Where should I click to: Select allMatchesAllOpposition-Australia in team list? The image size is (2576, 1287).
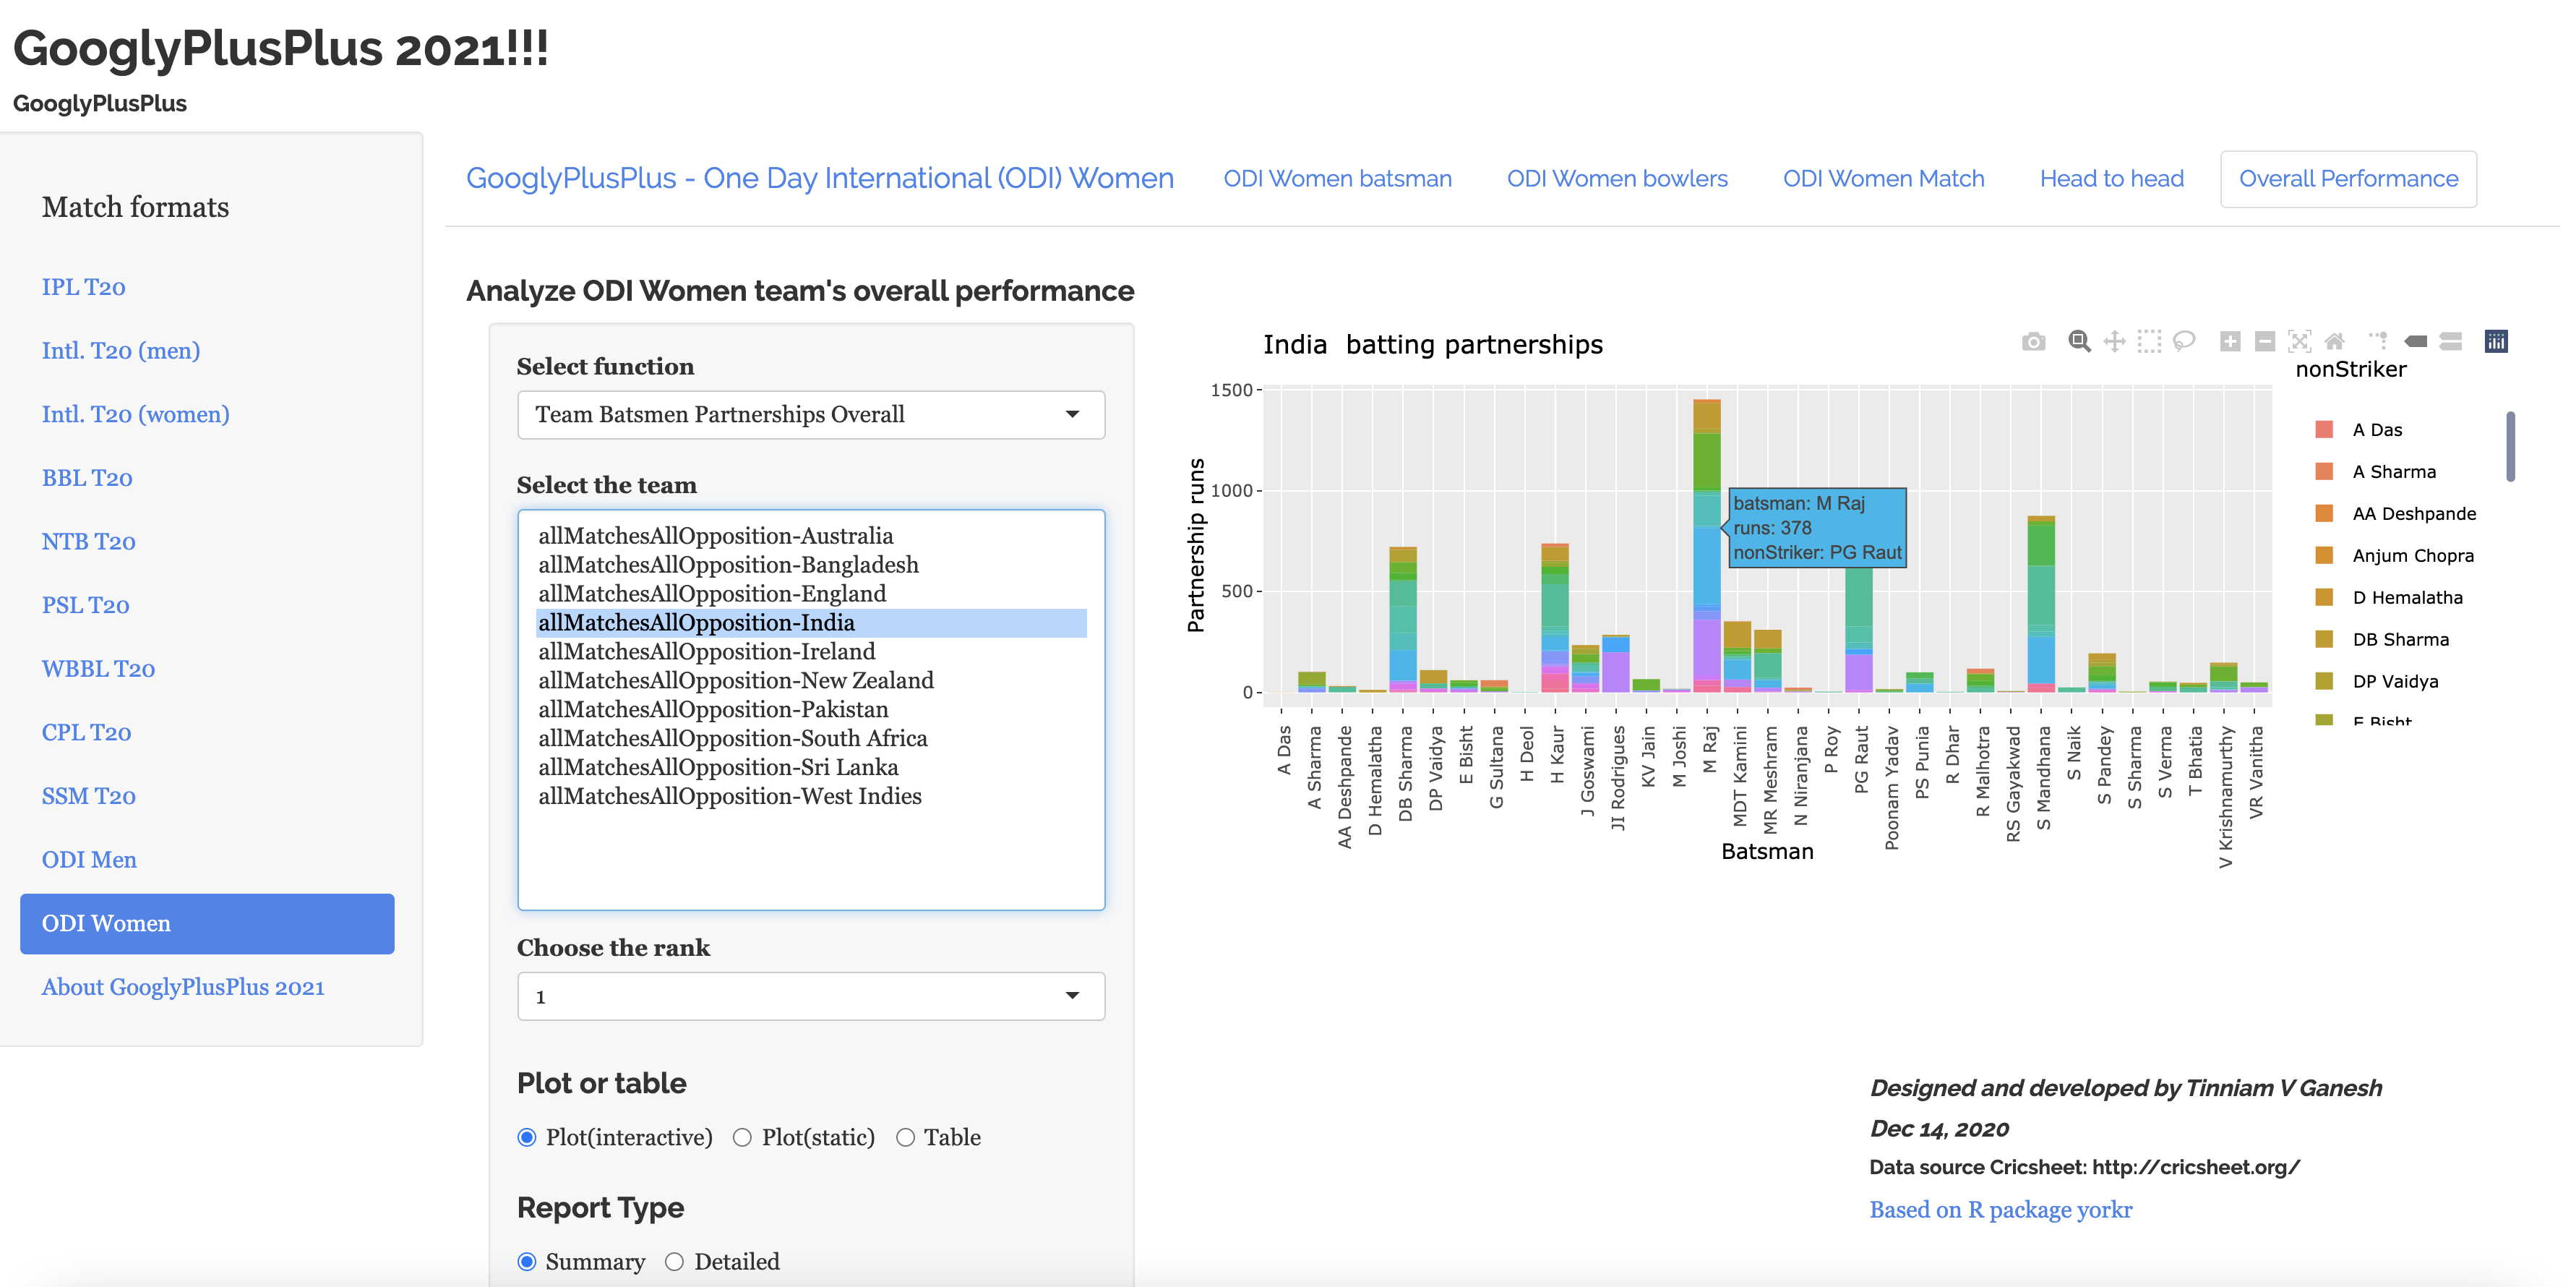coord(715,536)
